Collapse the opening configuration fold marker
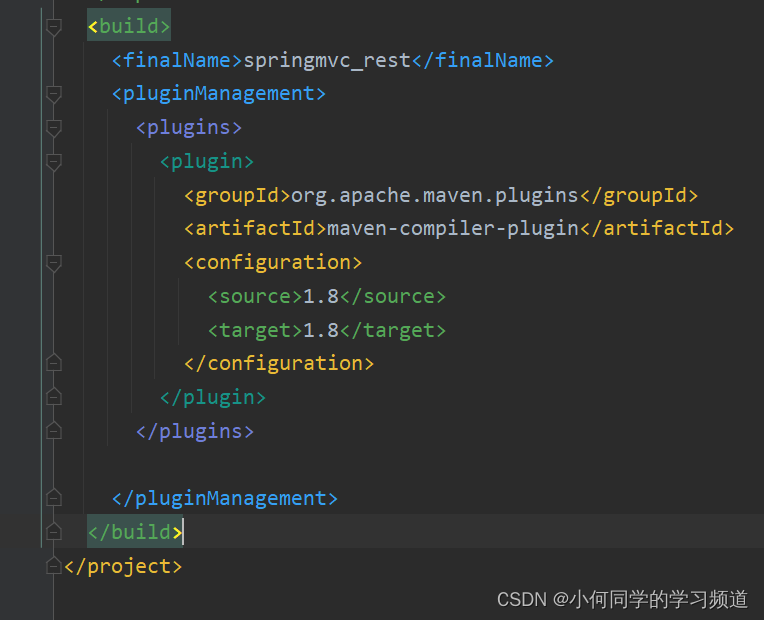 (x=54, y=263)
